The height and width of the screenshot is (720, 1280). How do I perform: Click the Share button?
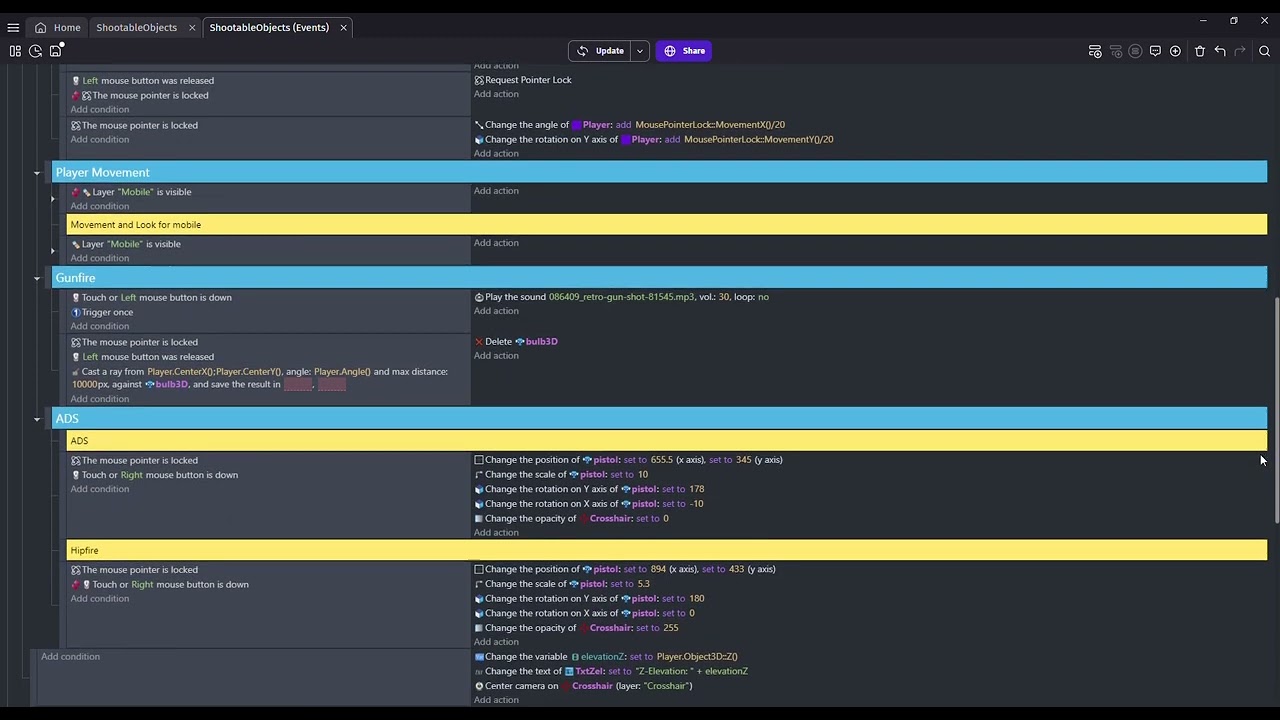(x=684, y=51)
